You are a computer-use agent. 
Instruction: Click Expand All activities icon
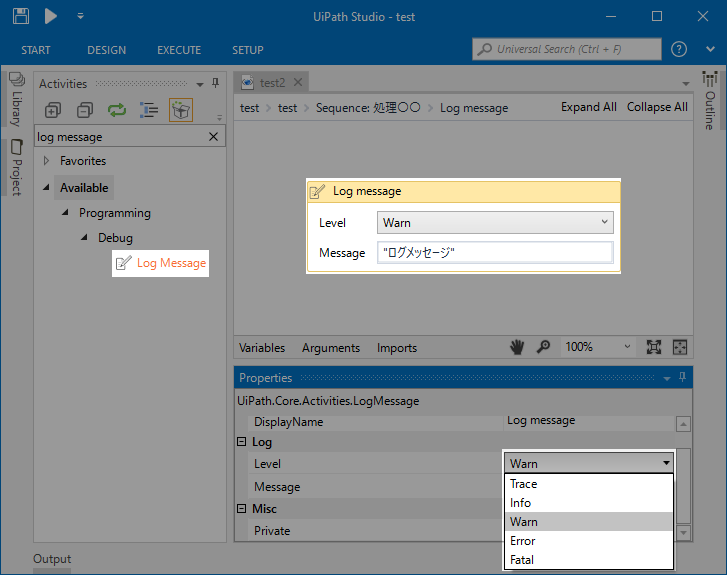tap(52, 110)
